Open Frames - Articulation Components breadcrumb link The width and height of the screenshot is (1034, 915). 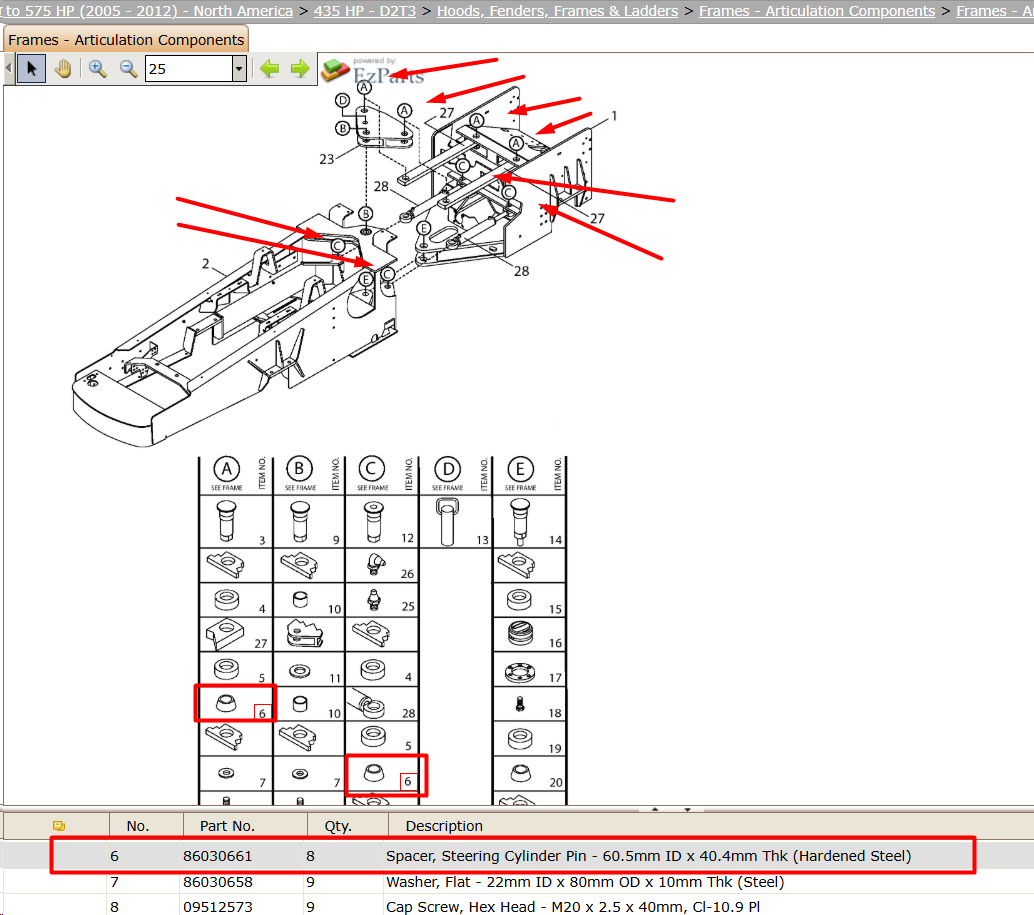coord(817,11)
